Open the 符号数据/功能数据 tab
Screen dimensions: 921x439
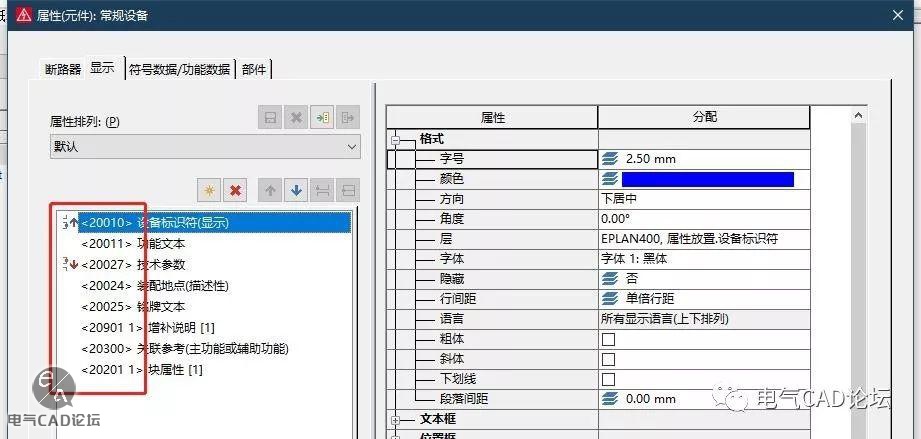pyautogui.click(x=179, y=69)
